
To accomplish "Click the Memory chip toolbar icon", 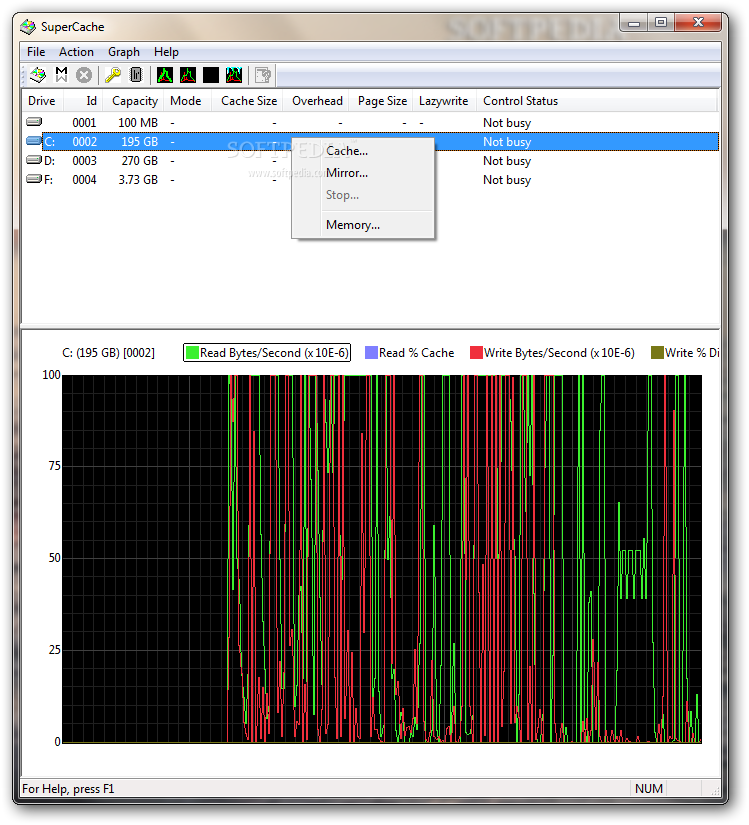I will click(x=136, y=75).
